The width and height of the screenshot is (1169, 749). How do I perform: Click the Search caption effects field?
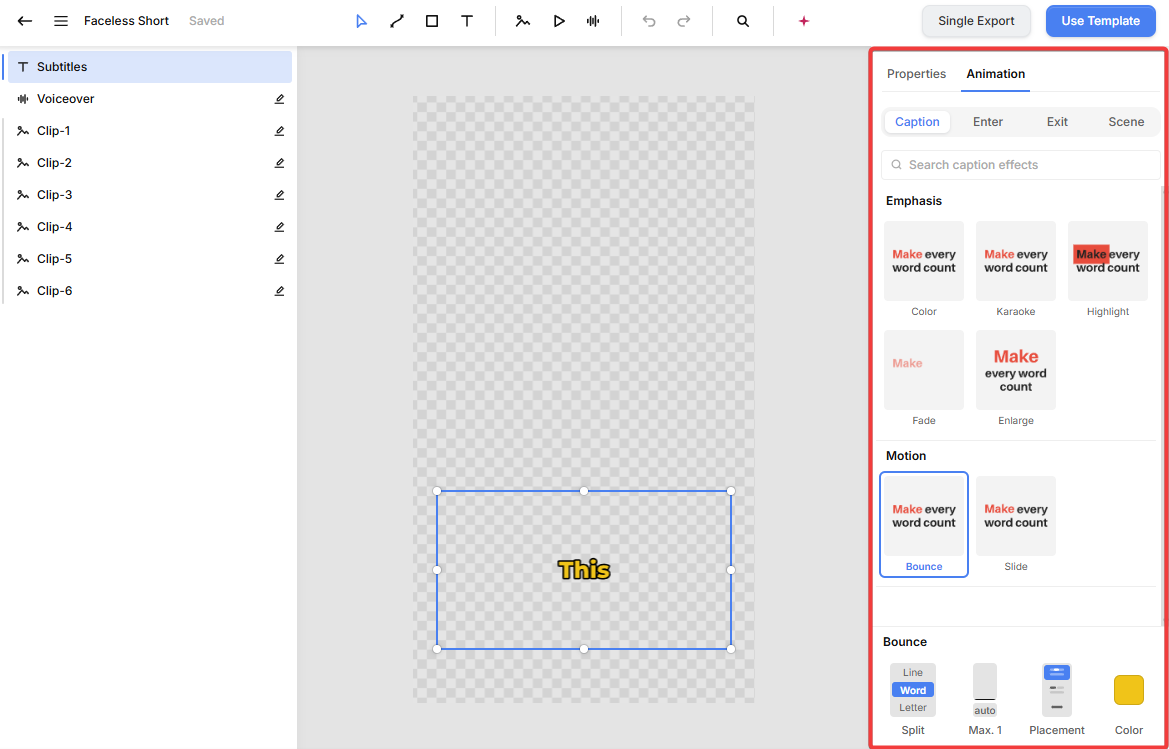point(1021,165)
